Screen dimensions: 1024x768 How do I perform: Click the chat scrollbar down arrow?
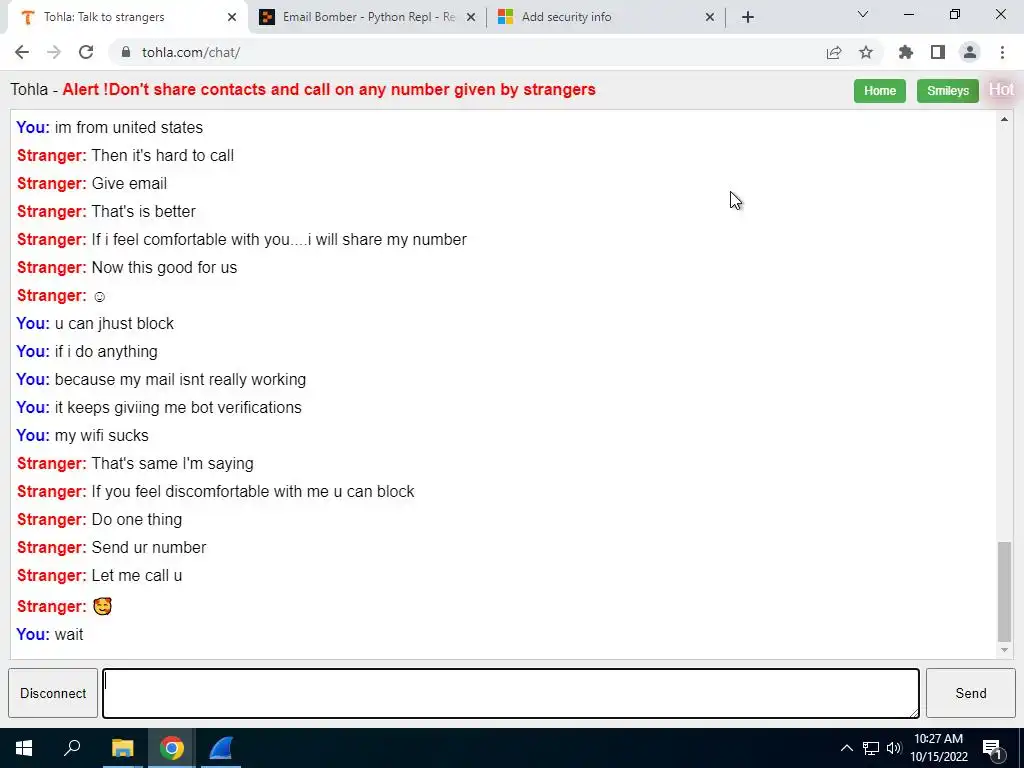pos(1004,650)
